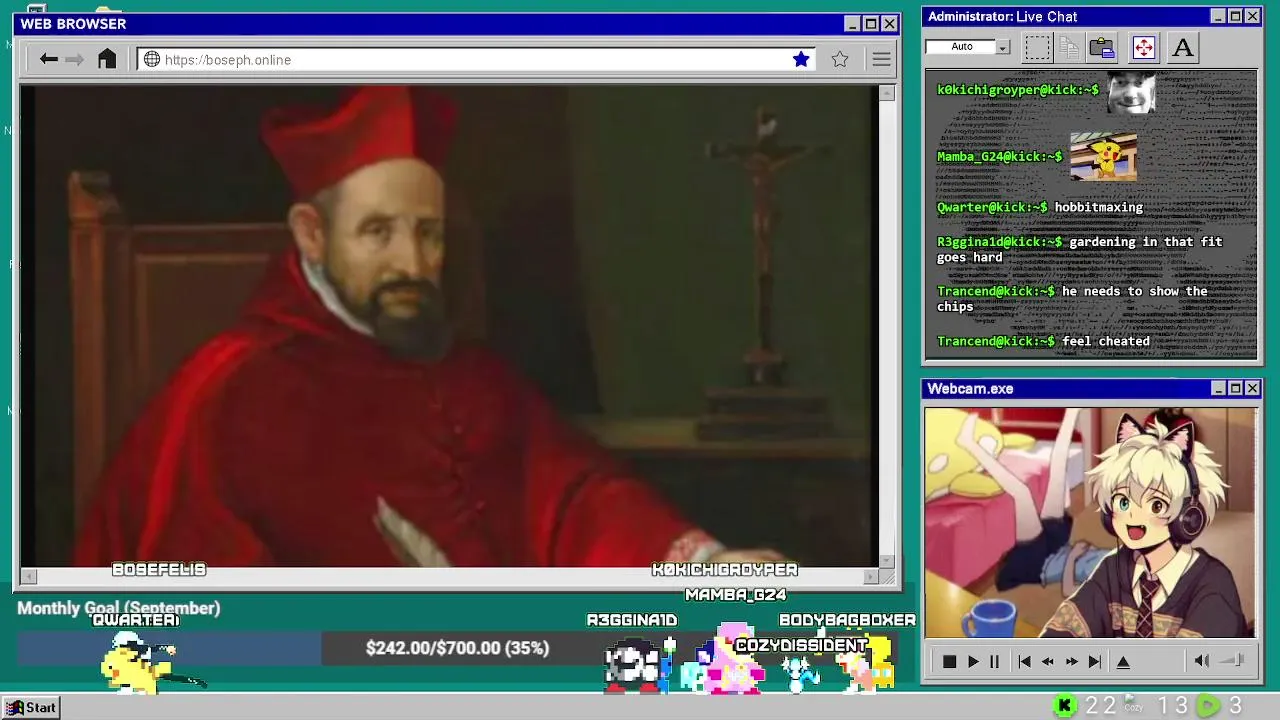Click the outlined favorites star
The image size is (1280, 720).
click(840, 59)
